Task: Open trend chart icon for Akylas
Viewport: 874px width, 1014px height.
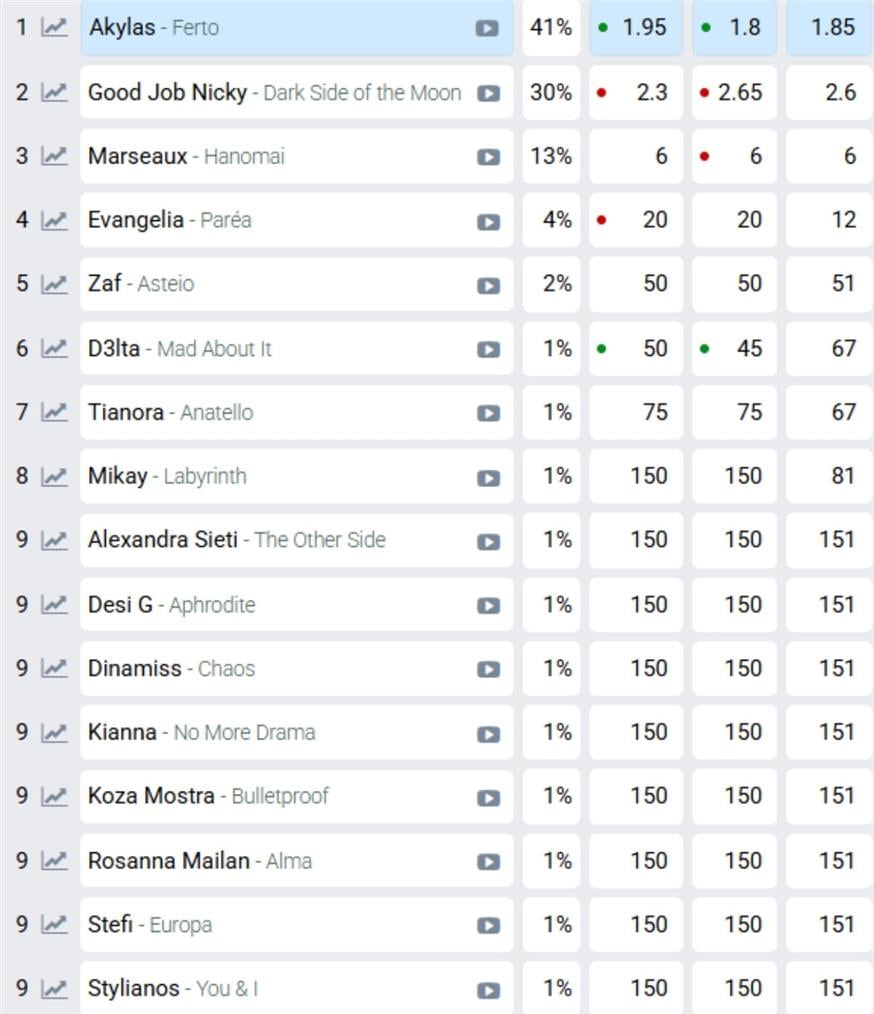Action: [54, 28]
